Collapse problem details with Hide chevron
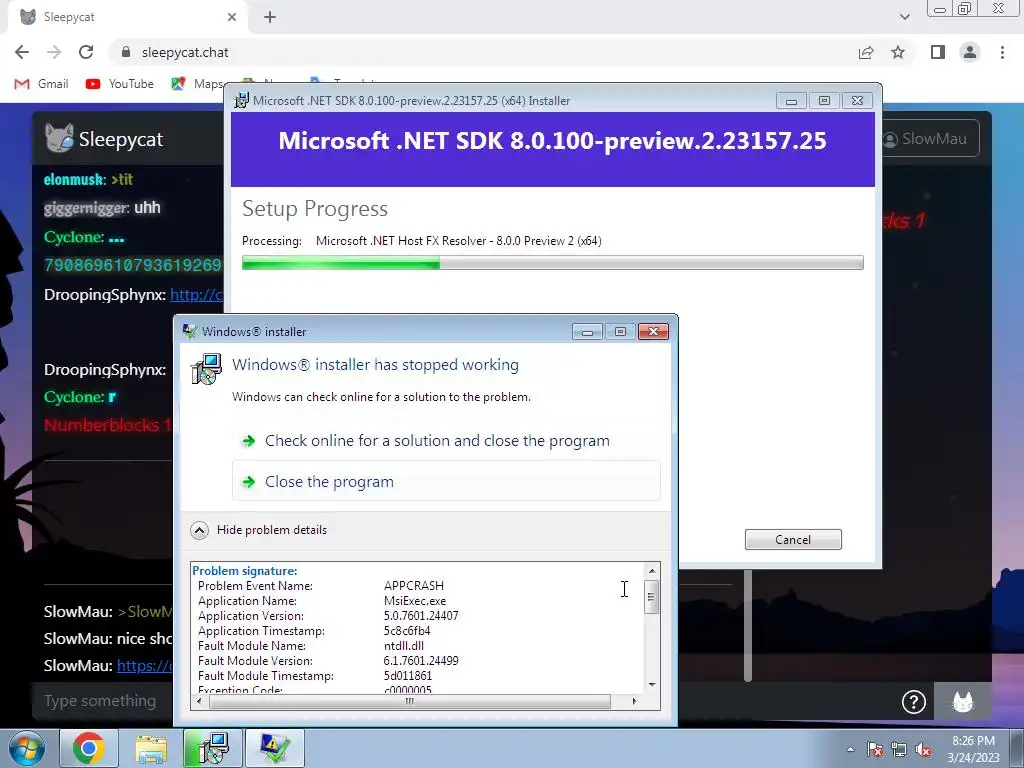 (x=200, y=530)
